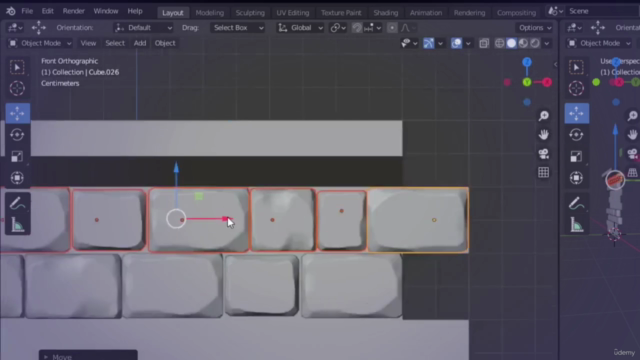The width and height of the screenshot is (640, 360).
Task: Click the Zoom magnifier viewport icon
Action: coord(543,116)
